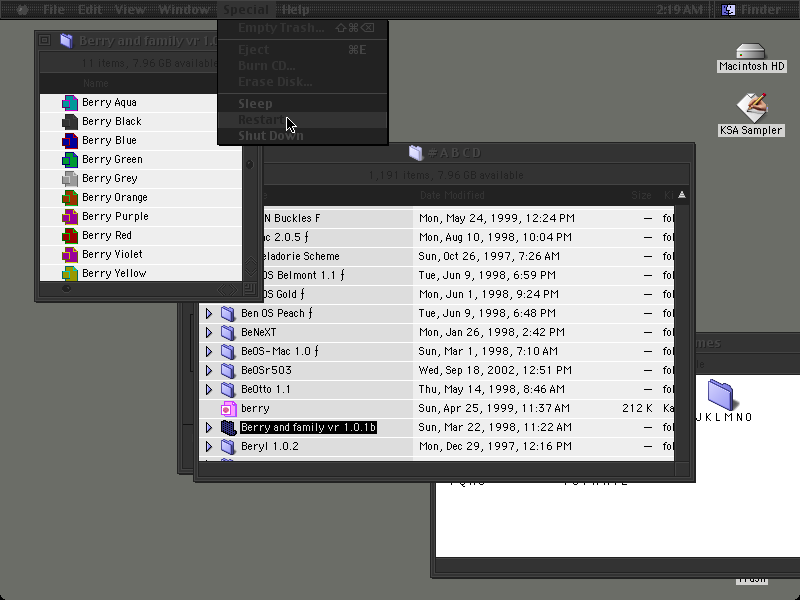Expand the BeNeXT folder triangle
The image size is (800, 600).
pos(209,333)
